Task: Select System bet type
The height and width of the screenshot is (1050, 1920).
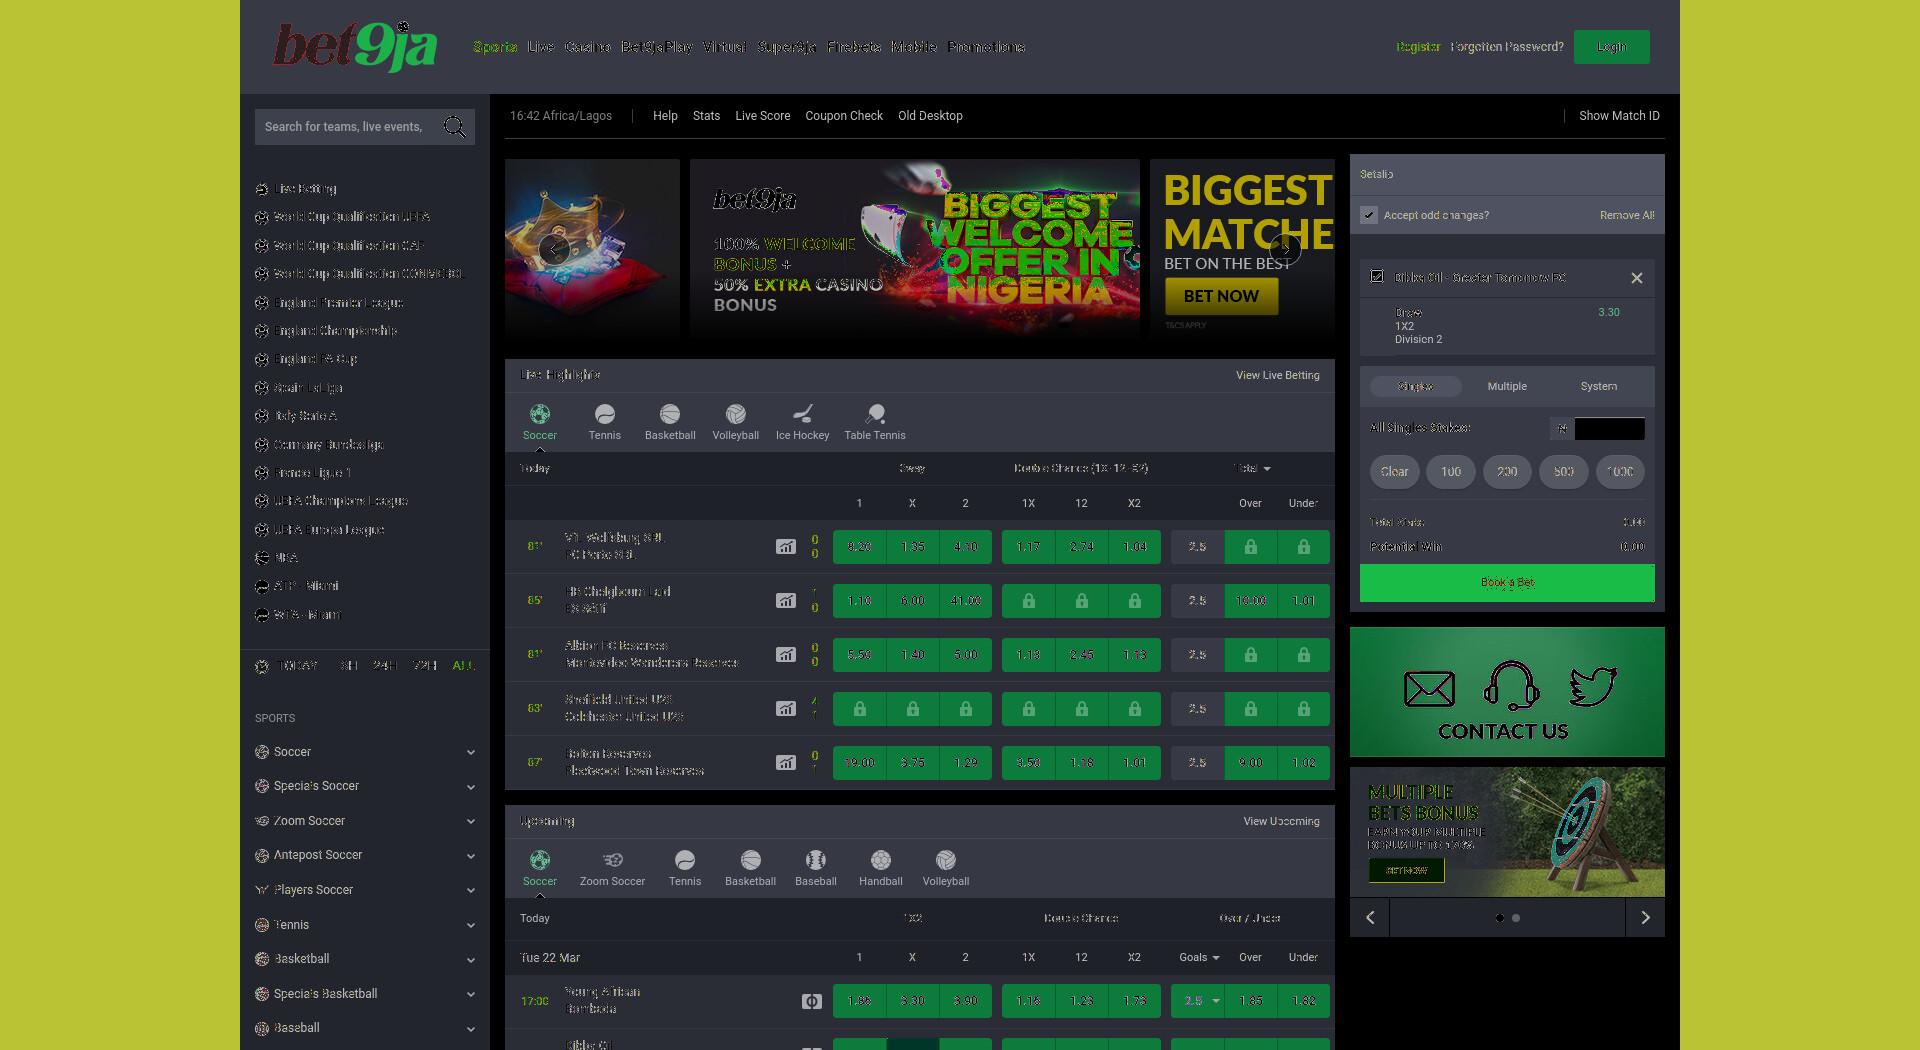Action: tap(1598, 386)
